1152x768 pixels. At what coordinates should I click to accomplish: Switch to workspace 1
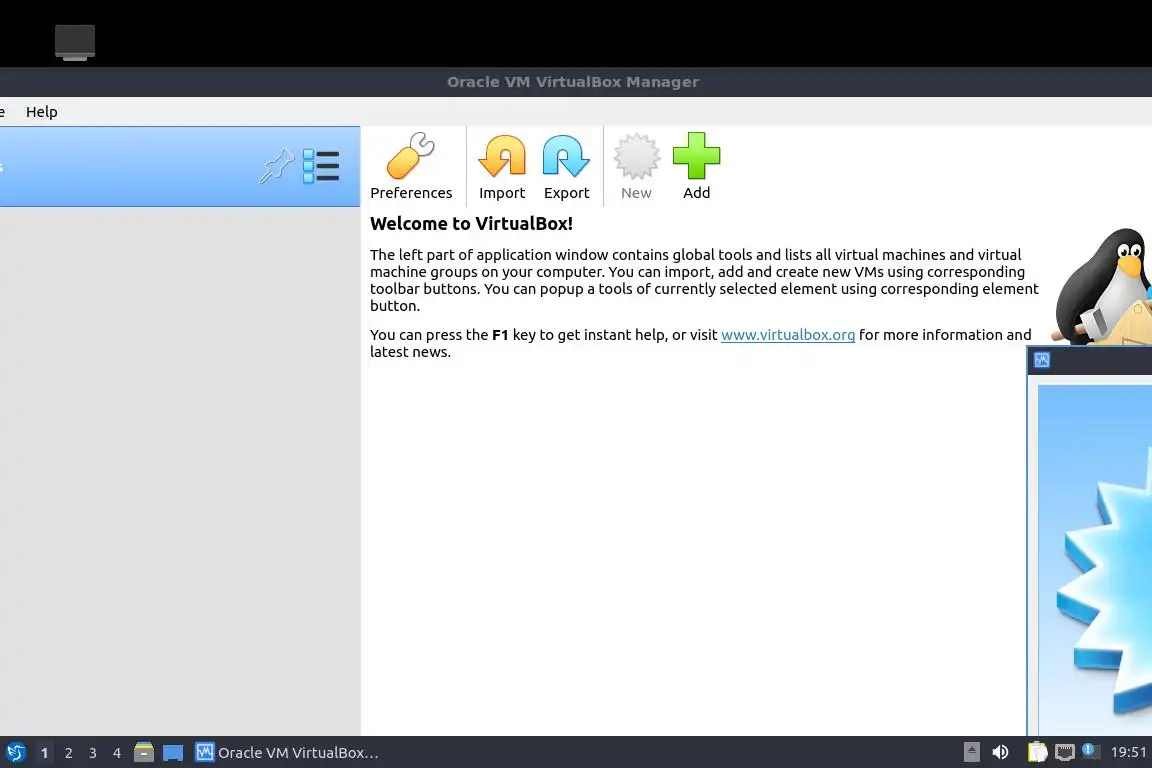44,753
